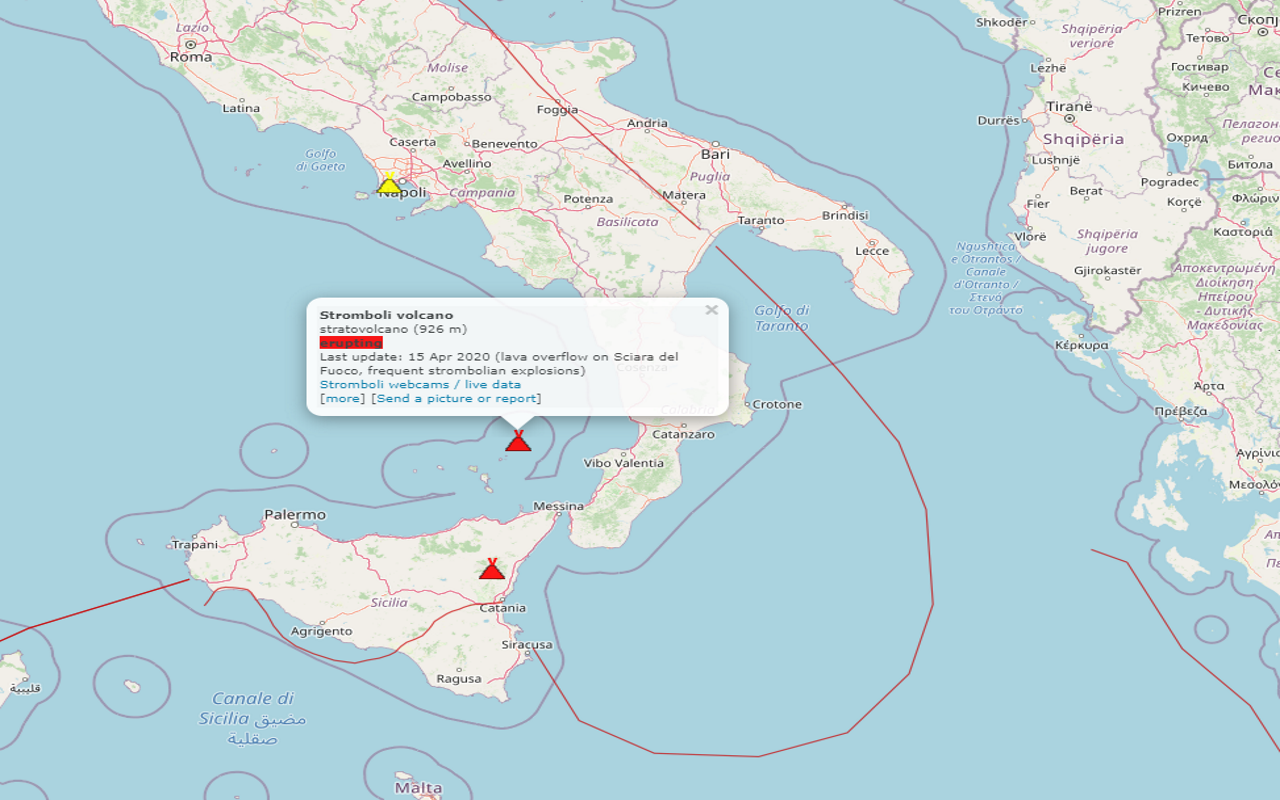Click the red erupting status label
Viewport: 1280px width, 800px height.
[x=351, y=342]
